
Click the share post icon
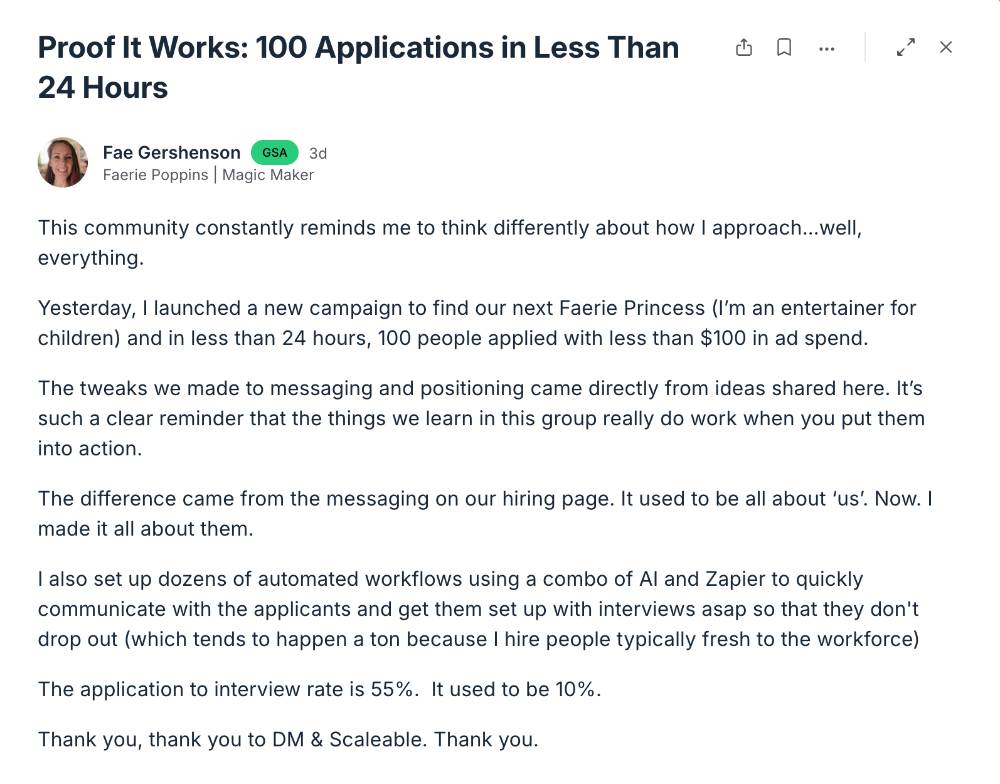coord(744,47)
